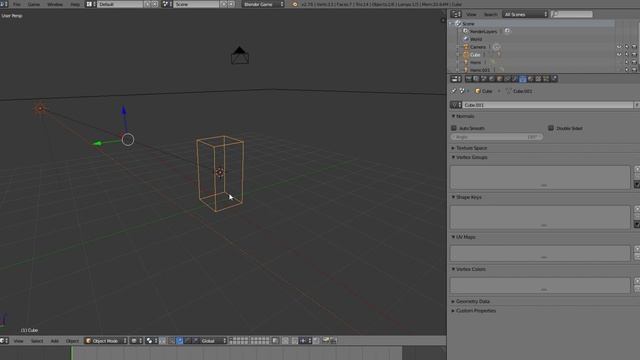Open the All Scenes outliner display dropdown
Image resolution: width=640 pixels, height=360 pixels.
pyautogui.click(x=525, y=14)
